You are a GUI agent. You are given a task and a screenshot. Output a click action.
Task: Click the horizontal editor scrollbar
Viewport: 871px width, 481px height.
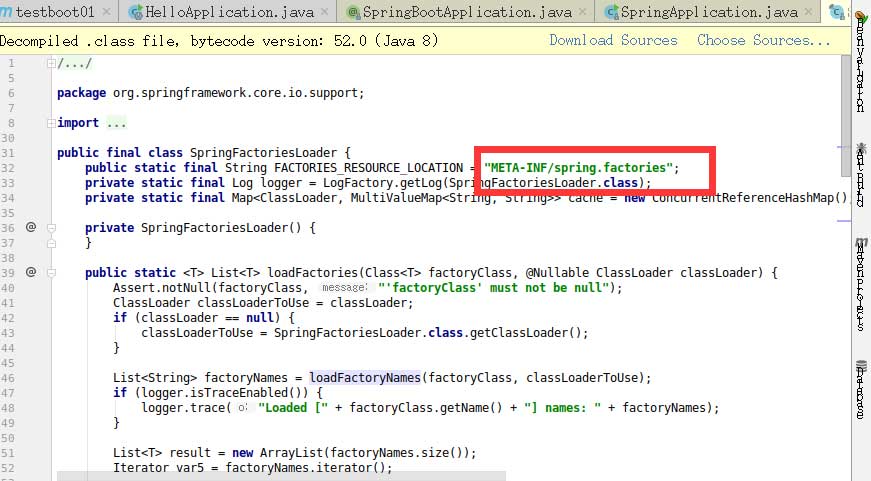282,477
